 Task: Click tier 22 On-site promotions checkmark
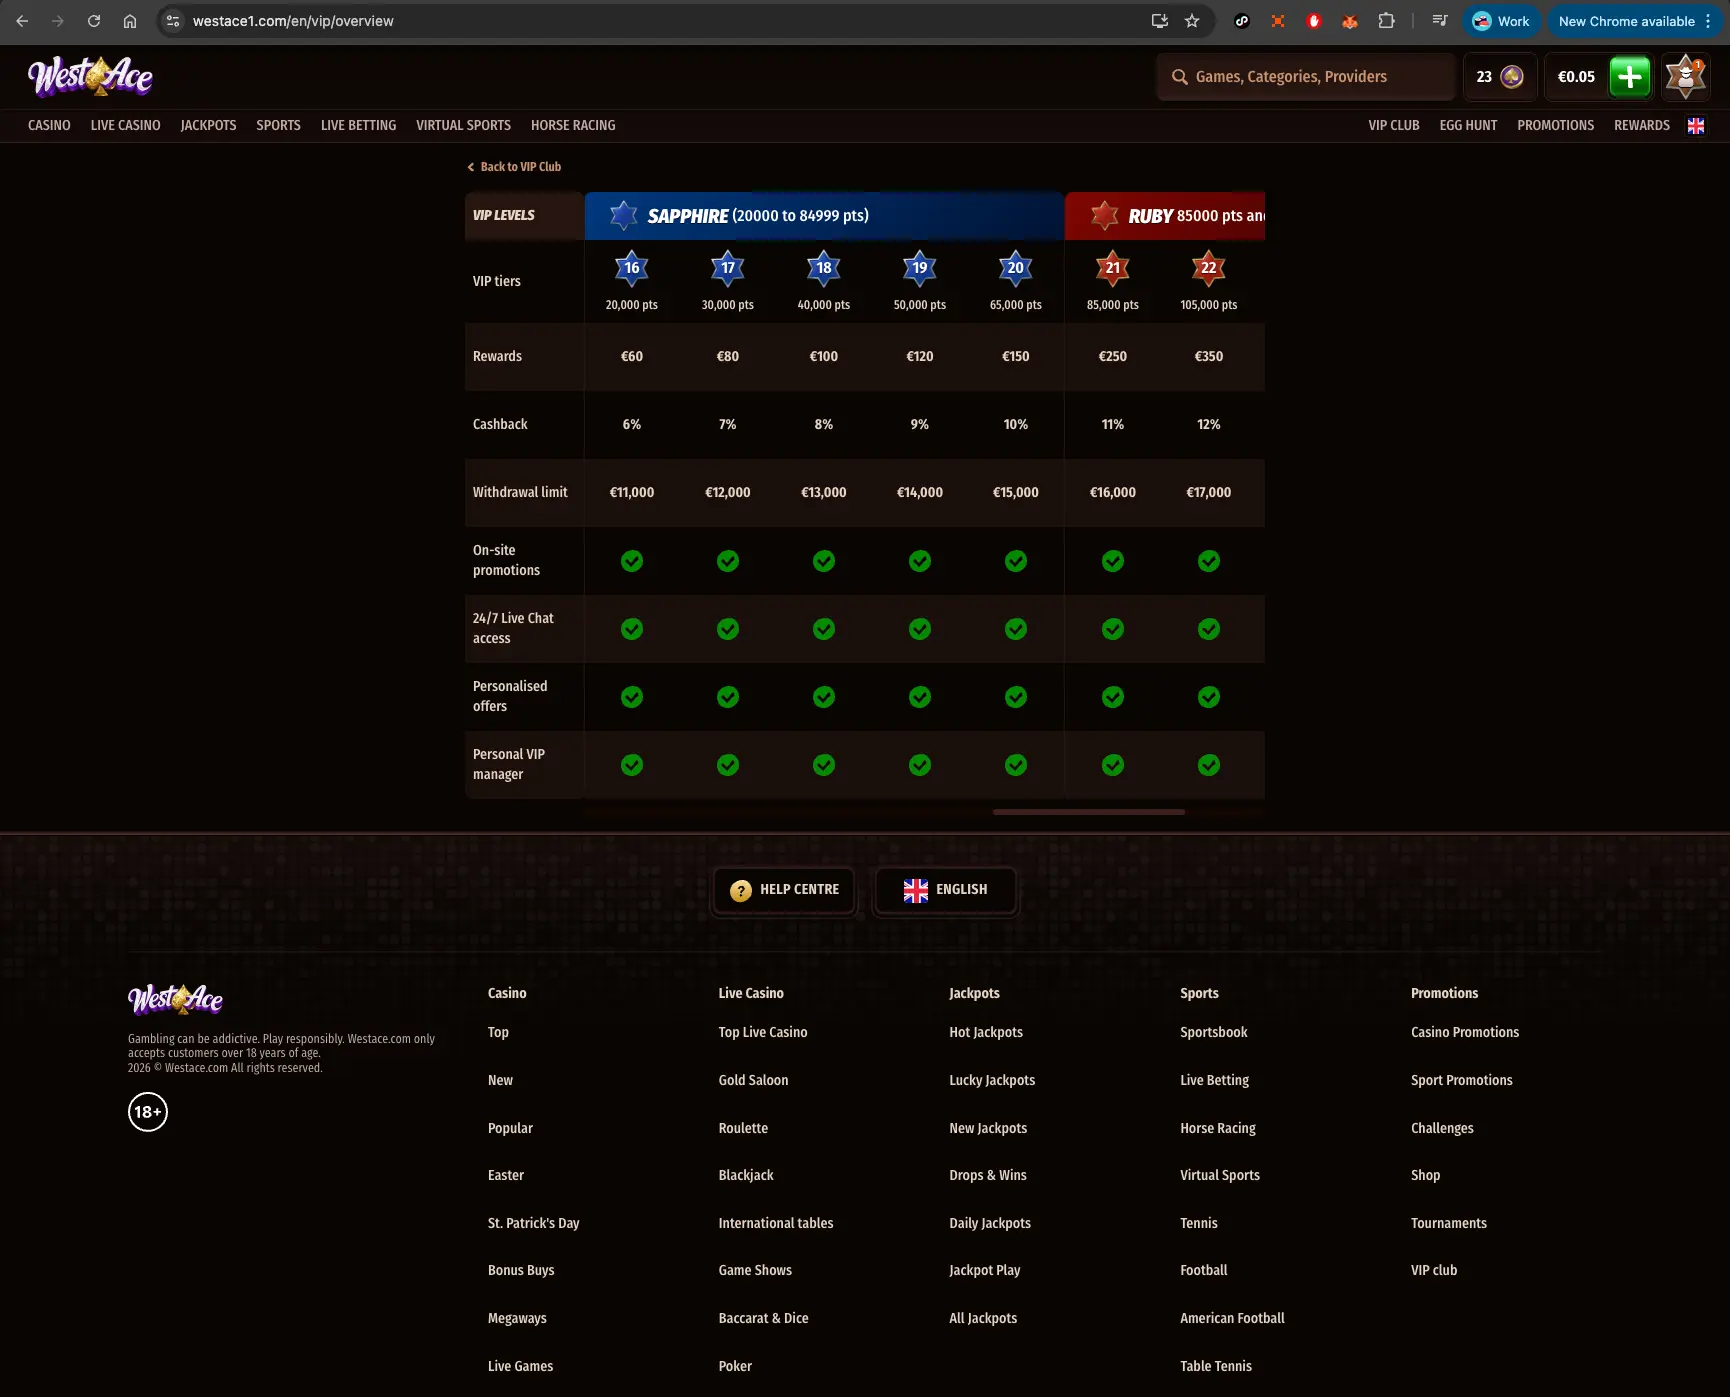pyautogui.click(x=1209, y=561)
